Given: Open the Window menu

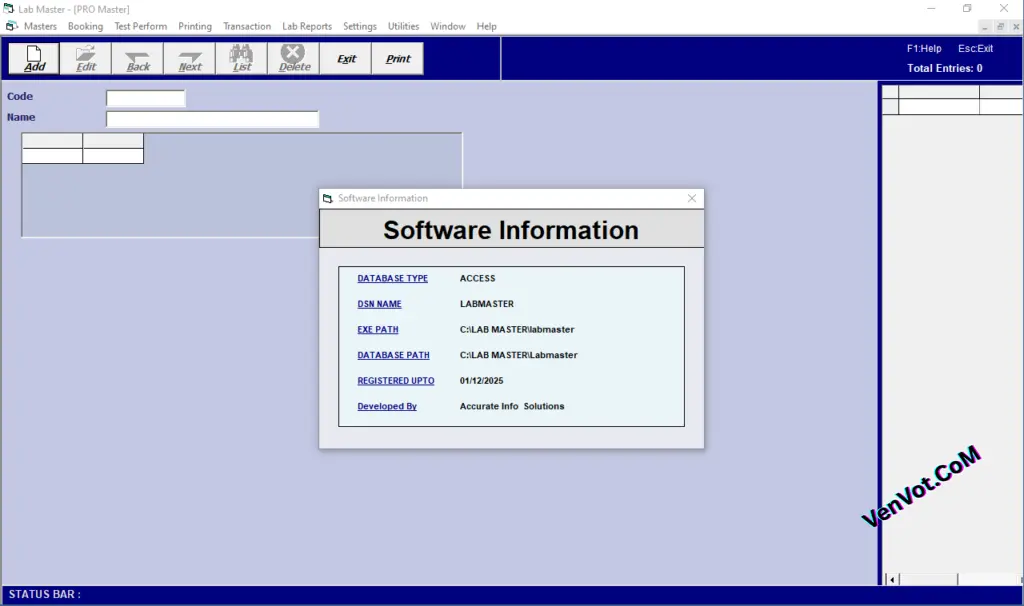Looking at the screenshot, I should 448,26.
